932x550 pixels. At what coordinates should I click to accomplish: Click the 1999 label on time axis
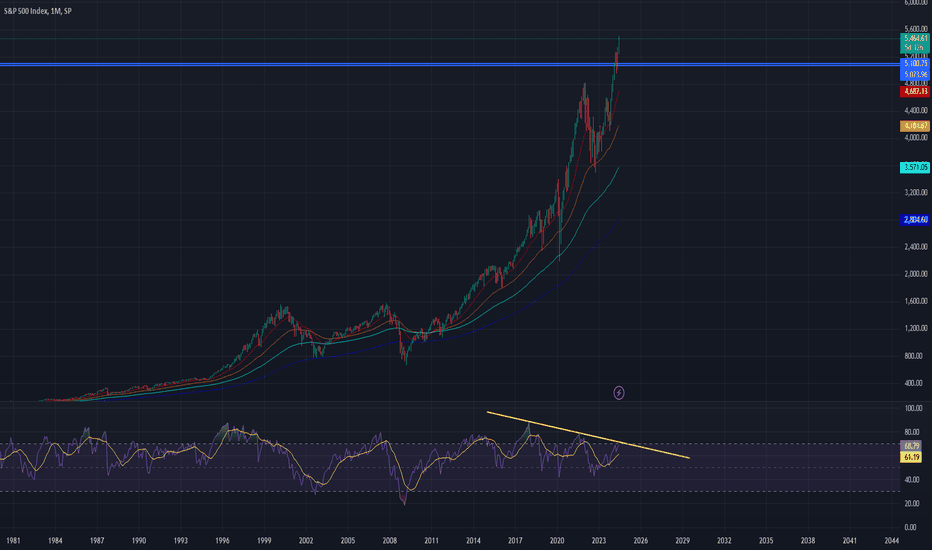click(x=264, y=540)
